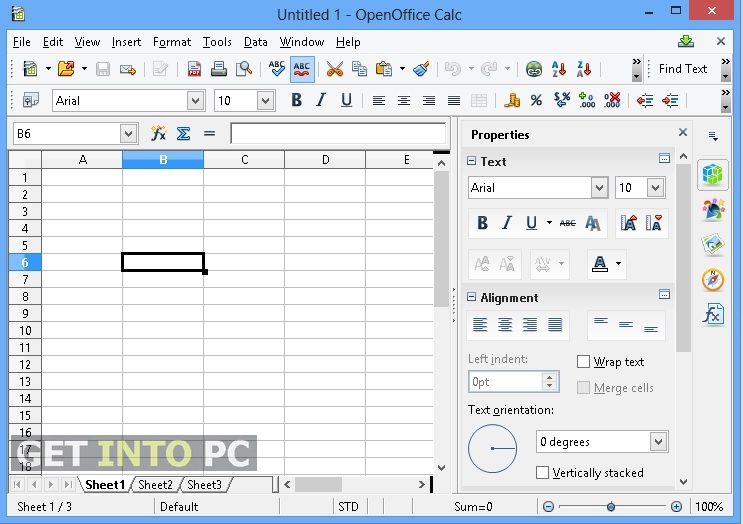
Task: Click Decrease Indent icon in toolbar
Action: [x=645, y=100]
